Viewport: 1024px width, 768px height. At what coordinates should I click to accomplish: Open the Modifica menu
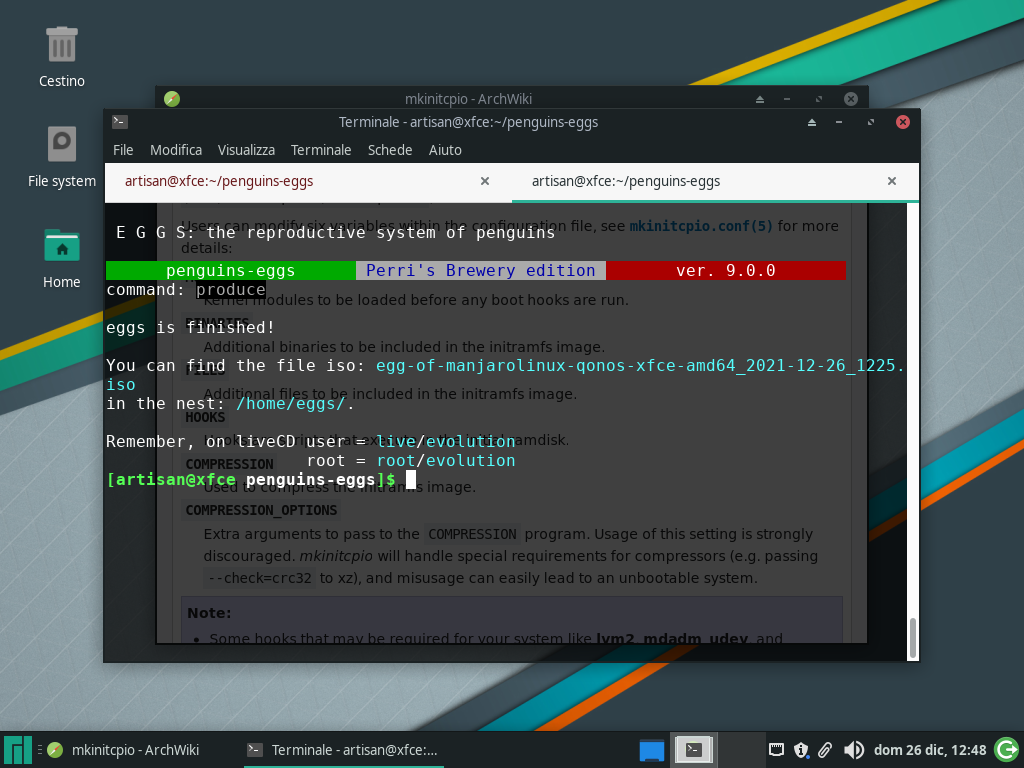pos(176,150)
